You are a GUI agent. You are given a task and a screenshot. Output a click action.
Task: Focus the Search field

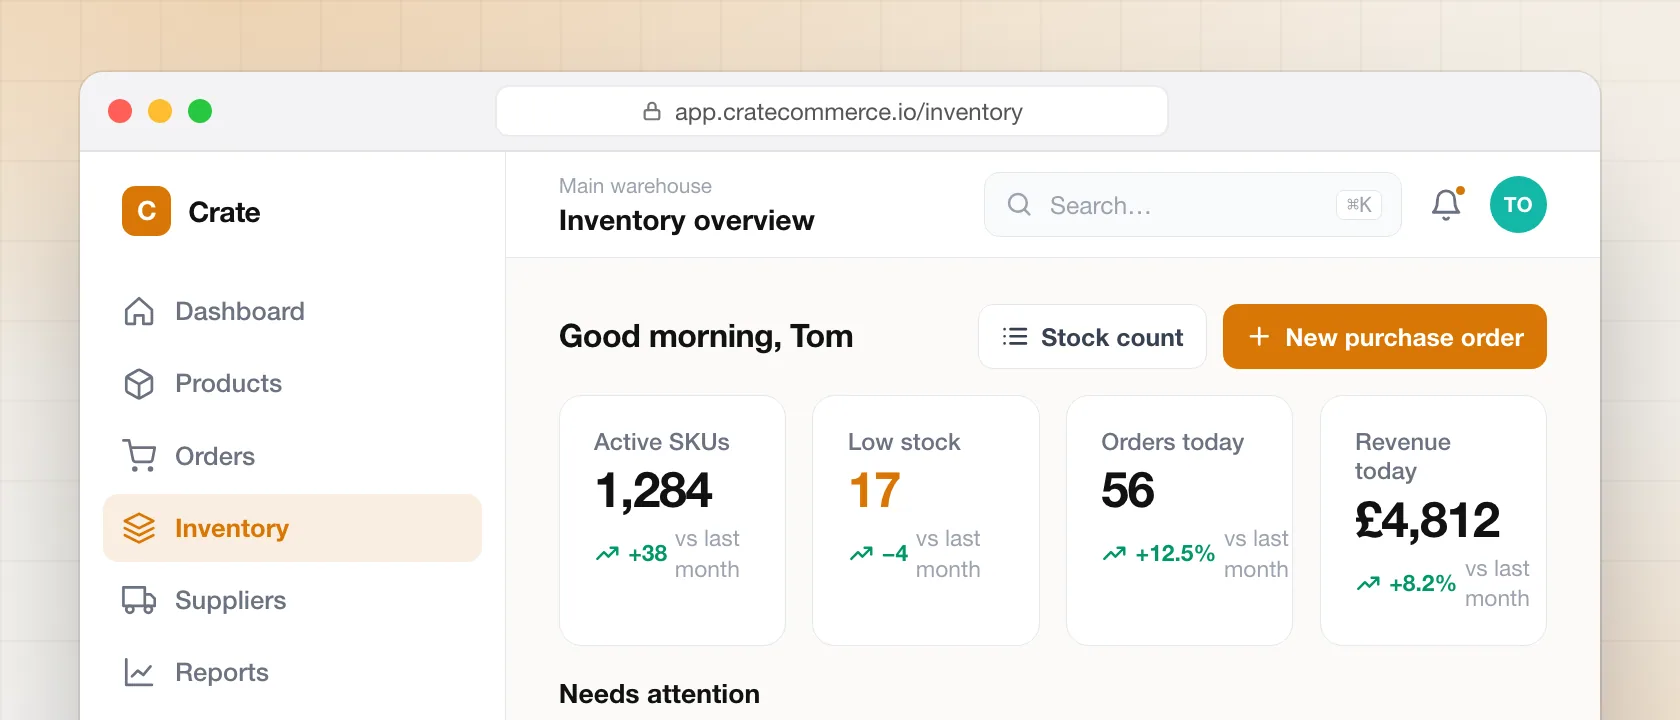pos(1192,205)
